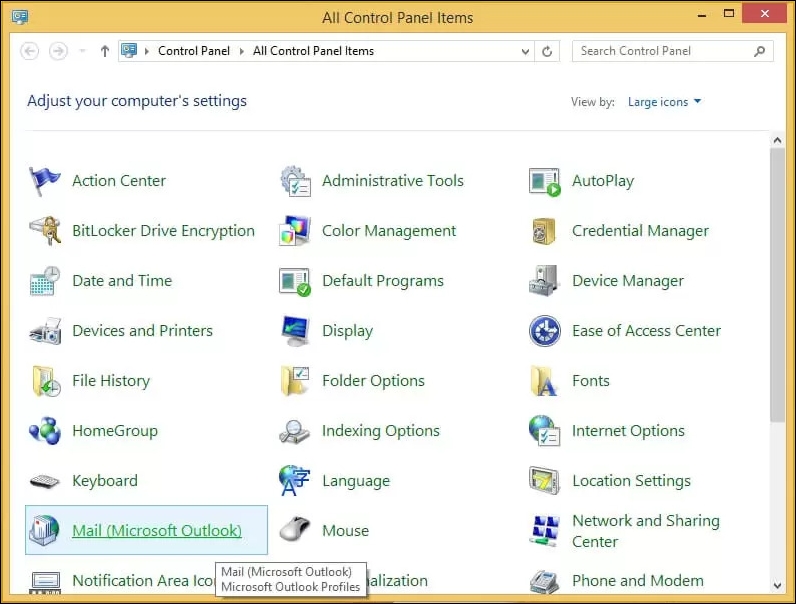Click the Device Manager link

pyautogui.click(x=628, y=281)
